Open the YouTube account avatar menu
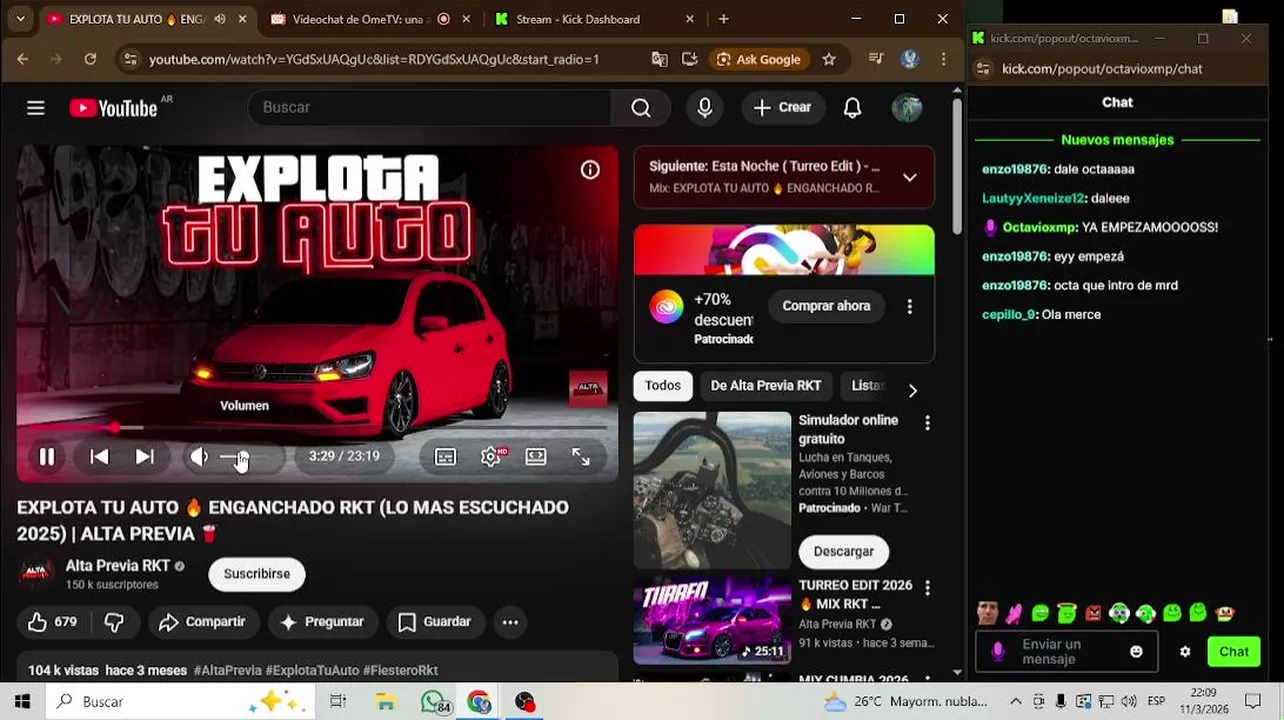 click(x=907, y=108)
